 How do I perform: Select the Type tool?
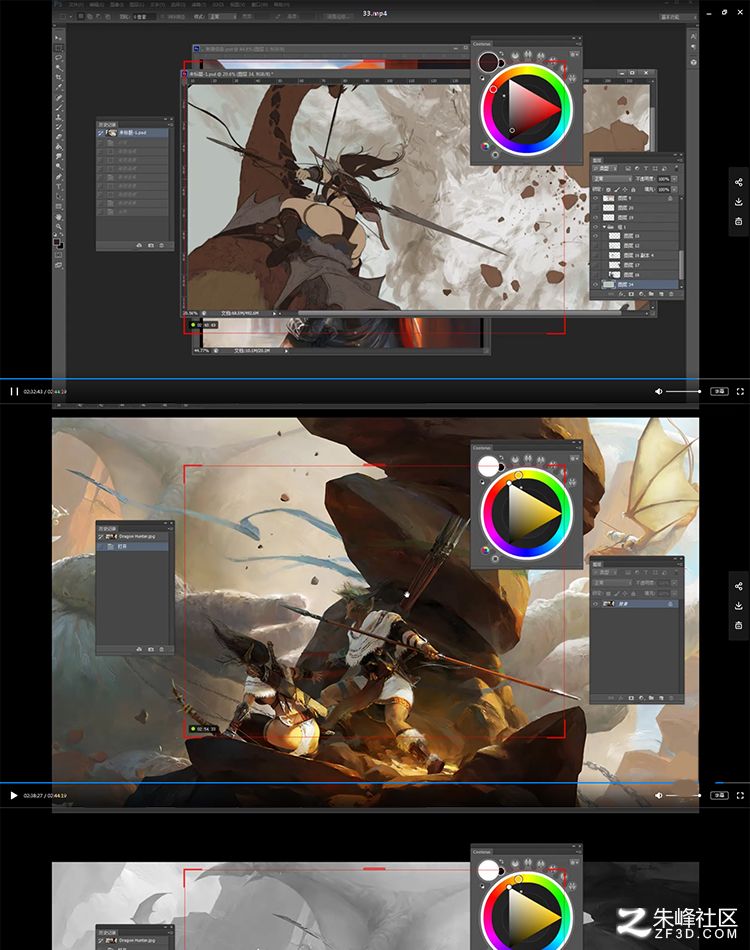pos(58,186)
